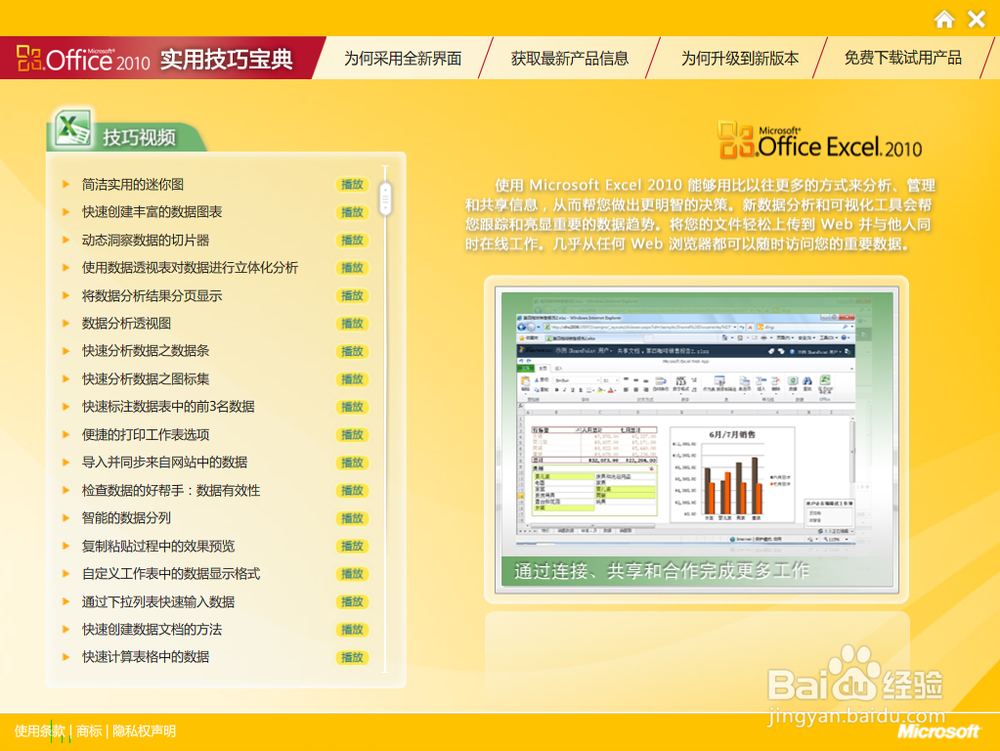Click the Microsoft logo in footer
Screen dimensions: 1000x751
coord(938,731)
